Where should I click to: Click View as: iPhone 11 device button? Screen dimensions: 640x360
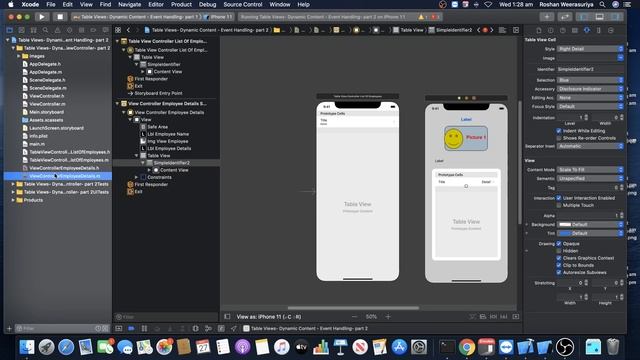tap(269, 317)
